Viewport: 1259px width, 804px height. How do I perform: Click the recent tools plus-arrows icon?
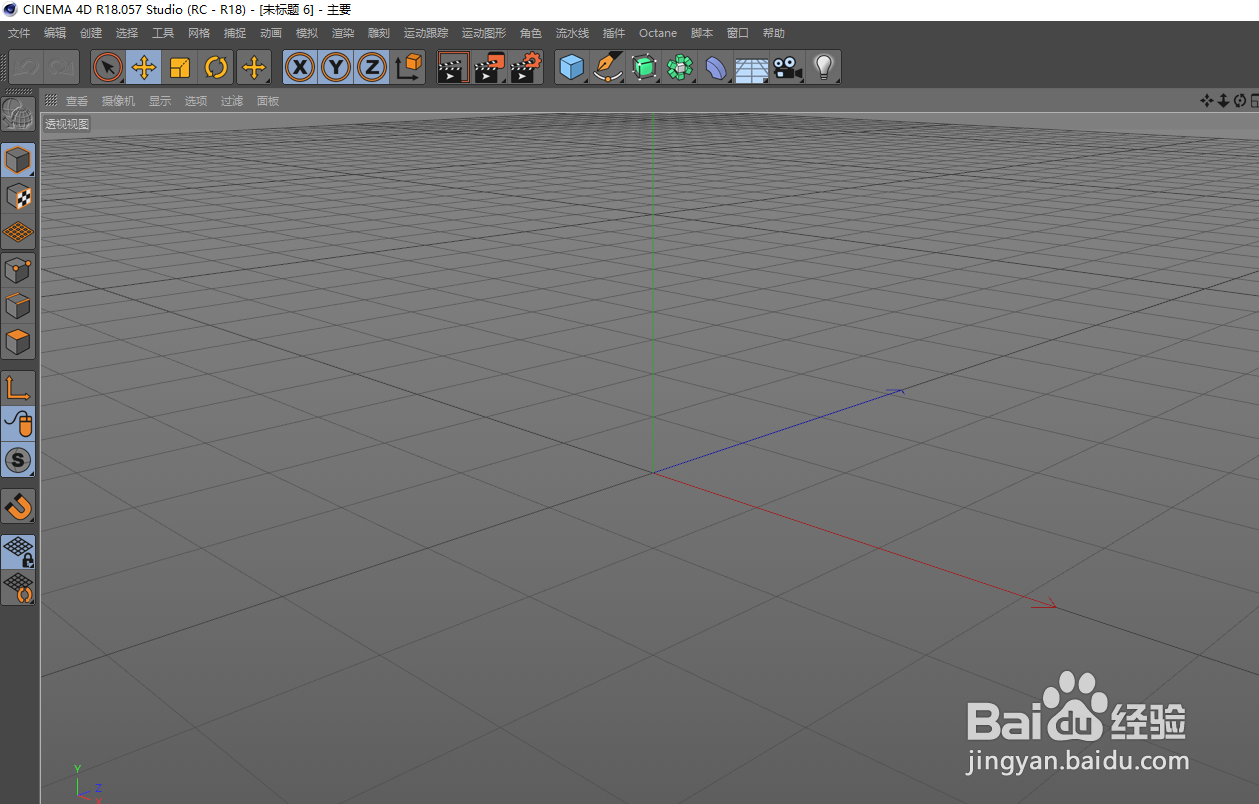(254, 67)
